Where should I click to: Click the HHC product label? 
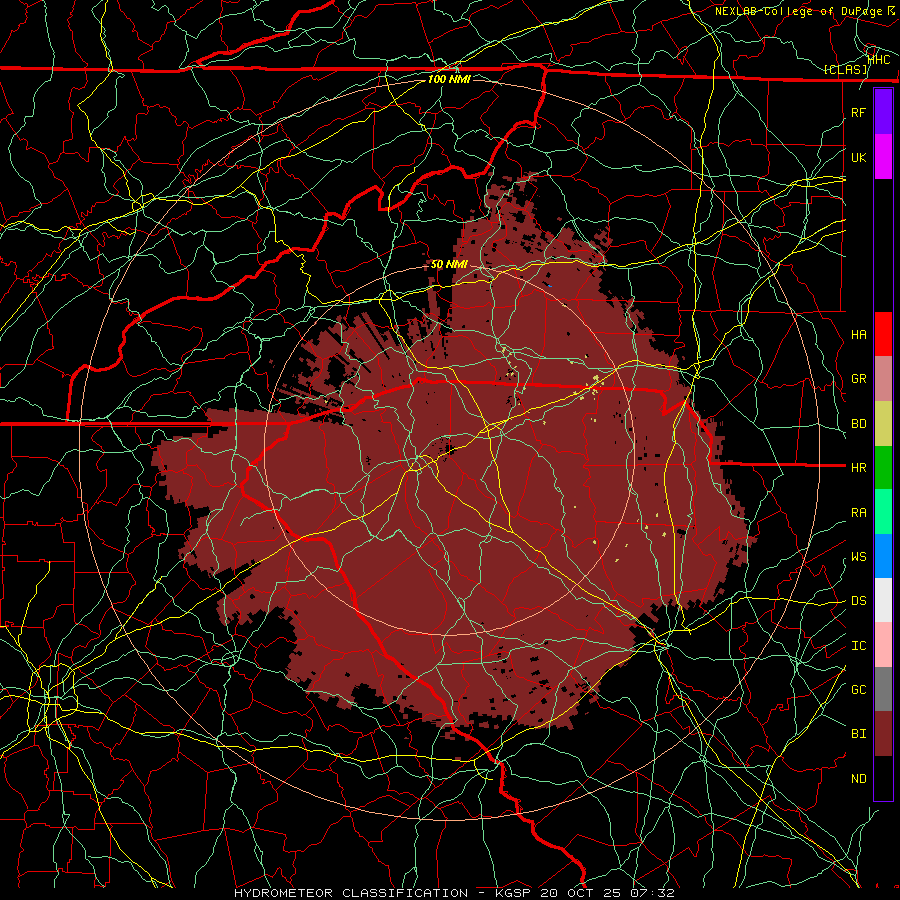pos(878,59)
